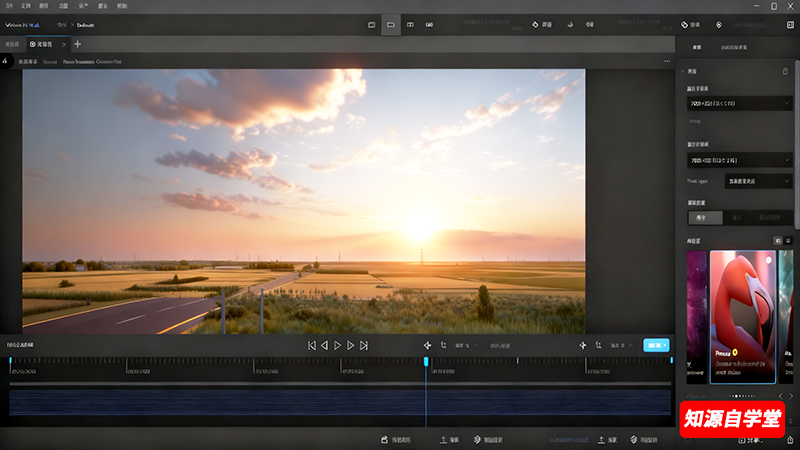Screen dimensions: 800x450
Task: Switch to grid view in the thumbnails section
Action: (x=777, y=241)
